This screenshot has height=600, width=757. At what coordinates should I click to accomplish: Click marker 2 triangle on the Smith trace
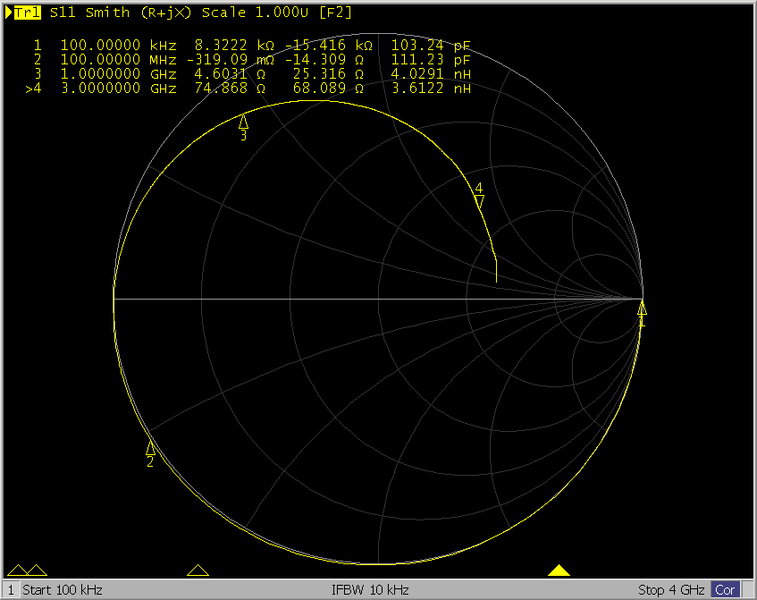151,447
